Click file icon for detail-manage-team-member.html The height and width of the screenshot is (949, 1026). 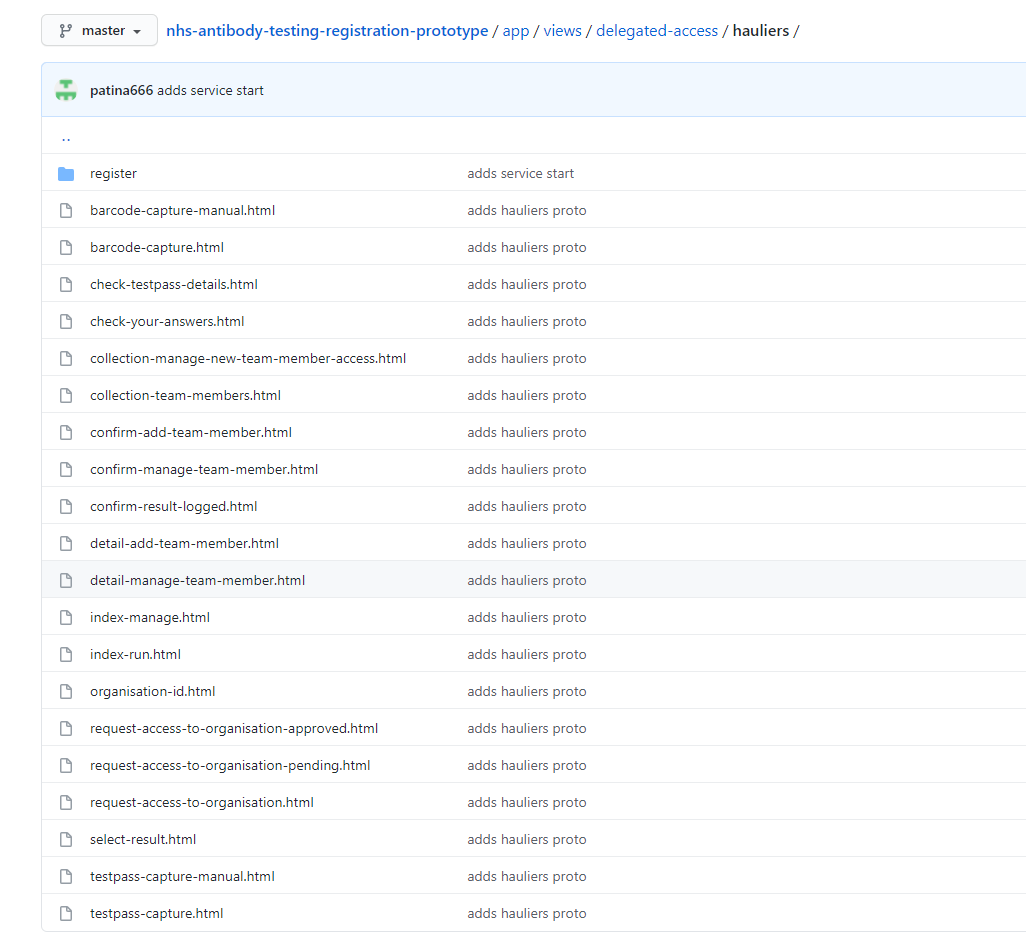(66, 580)
